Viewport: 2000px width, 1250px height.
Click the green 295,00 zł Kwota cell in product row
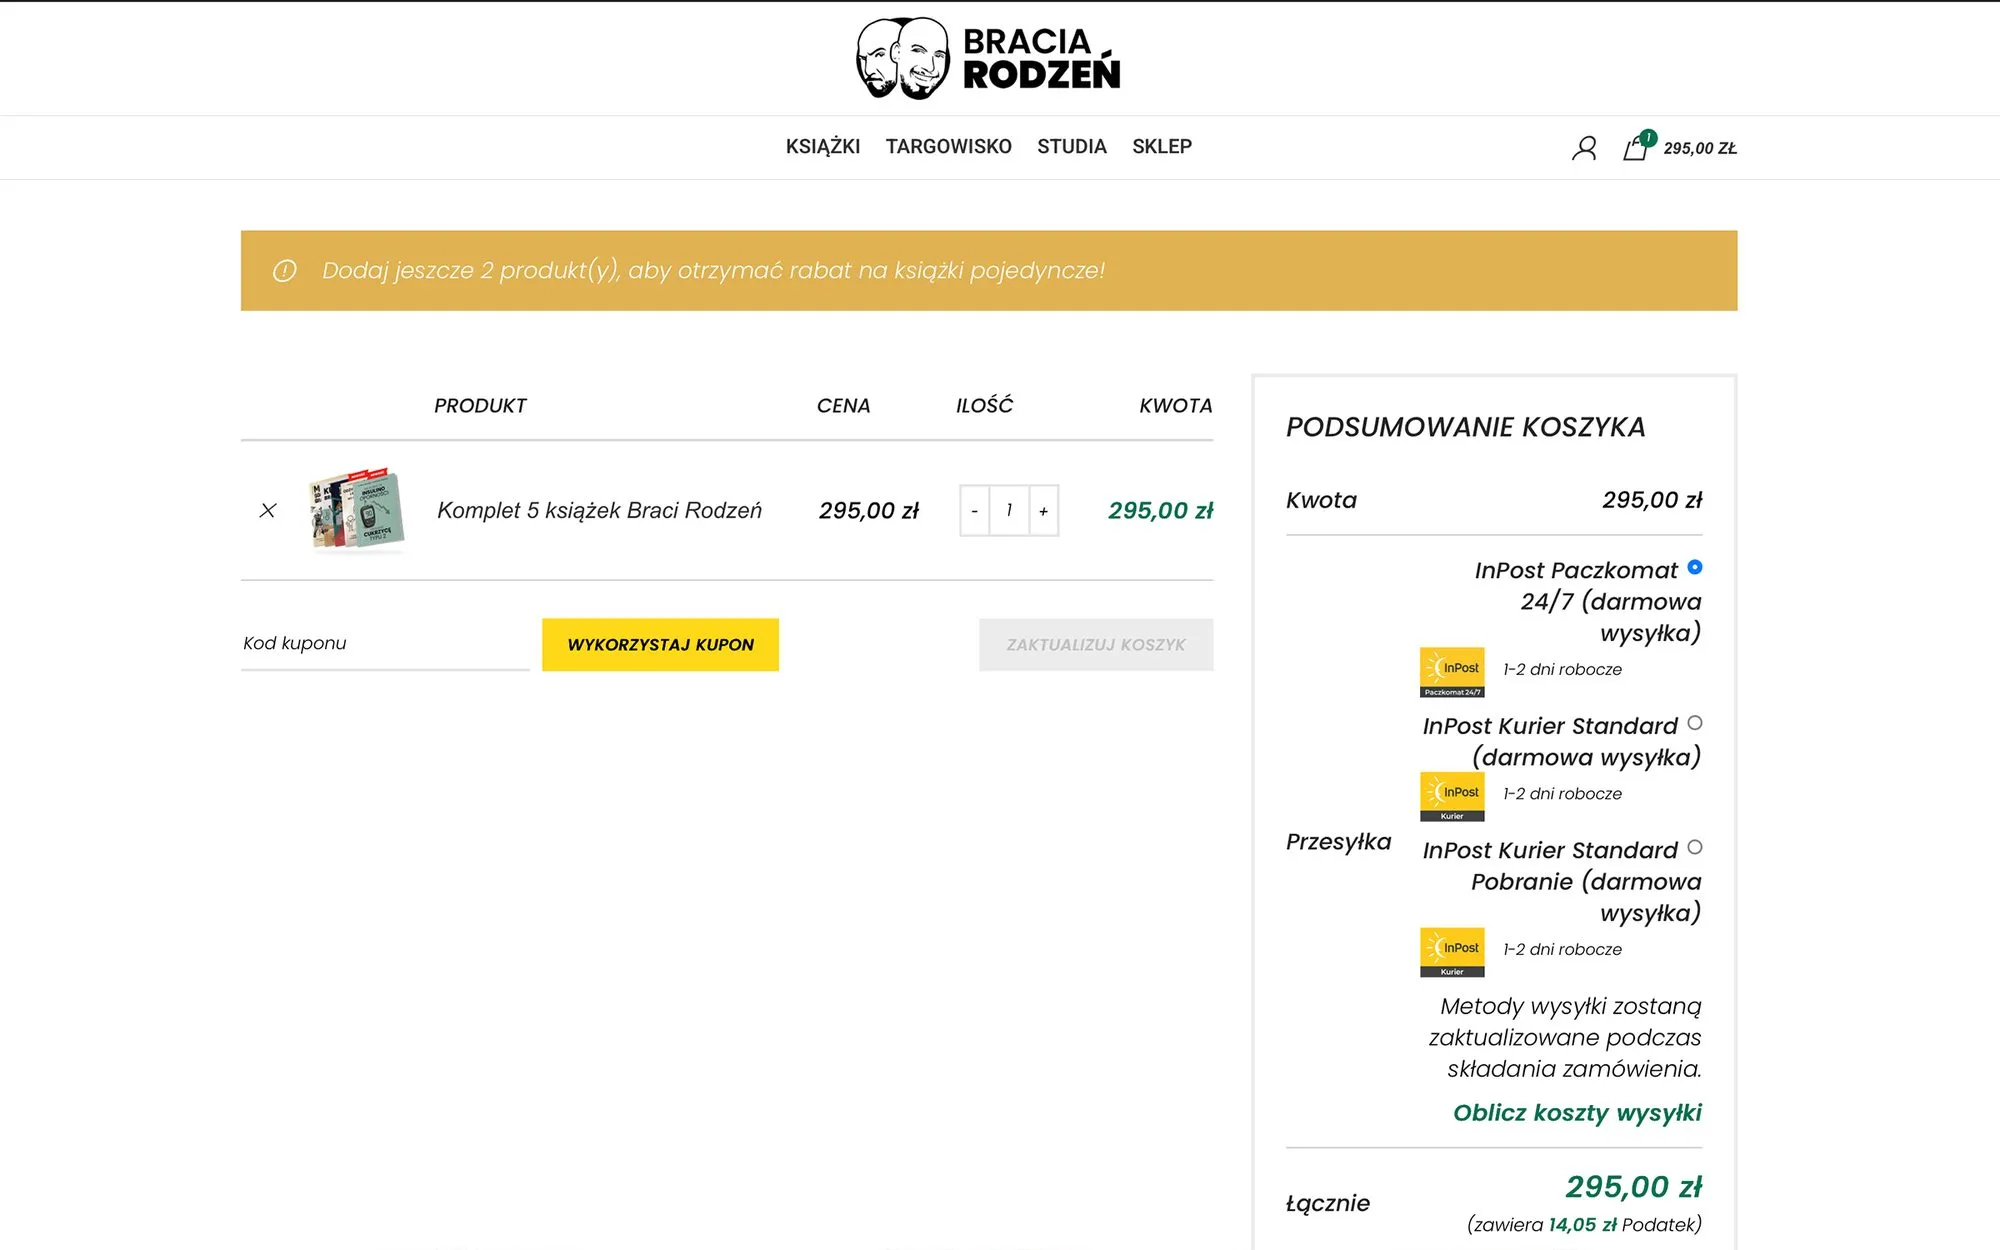click(1161, 511)
